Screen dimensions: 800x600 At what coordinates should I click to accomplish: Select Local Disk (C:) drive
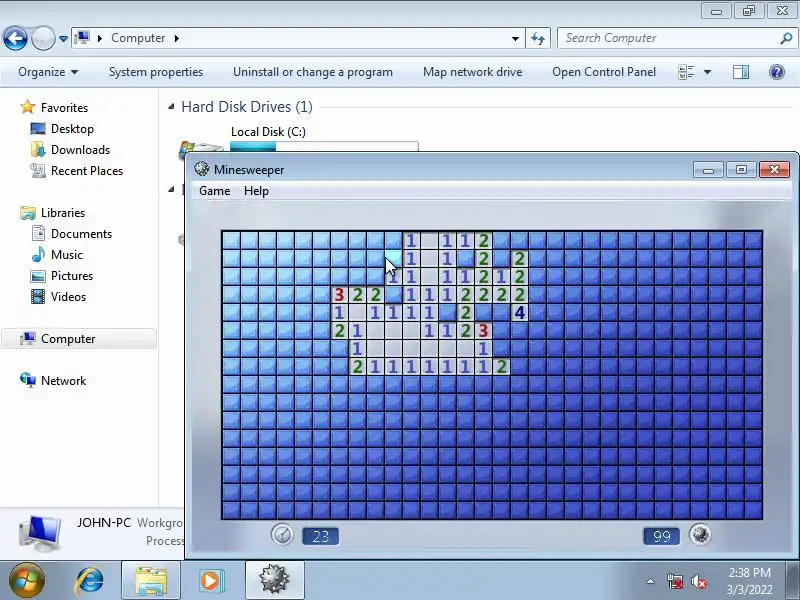(x=268, y=132)
